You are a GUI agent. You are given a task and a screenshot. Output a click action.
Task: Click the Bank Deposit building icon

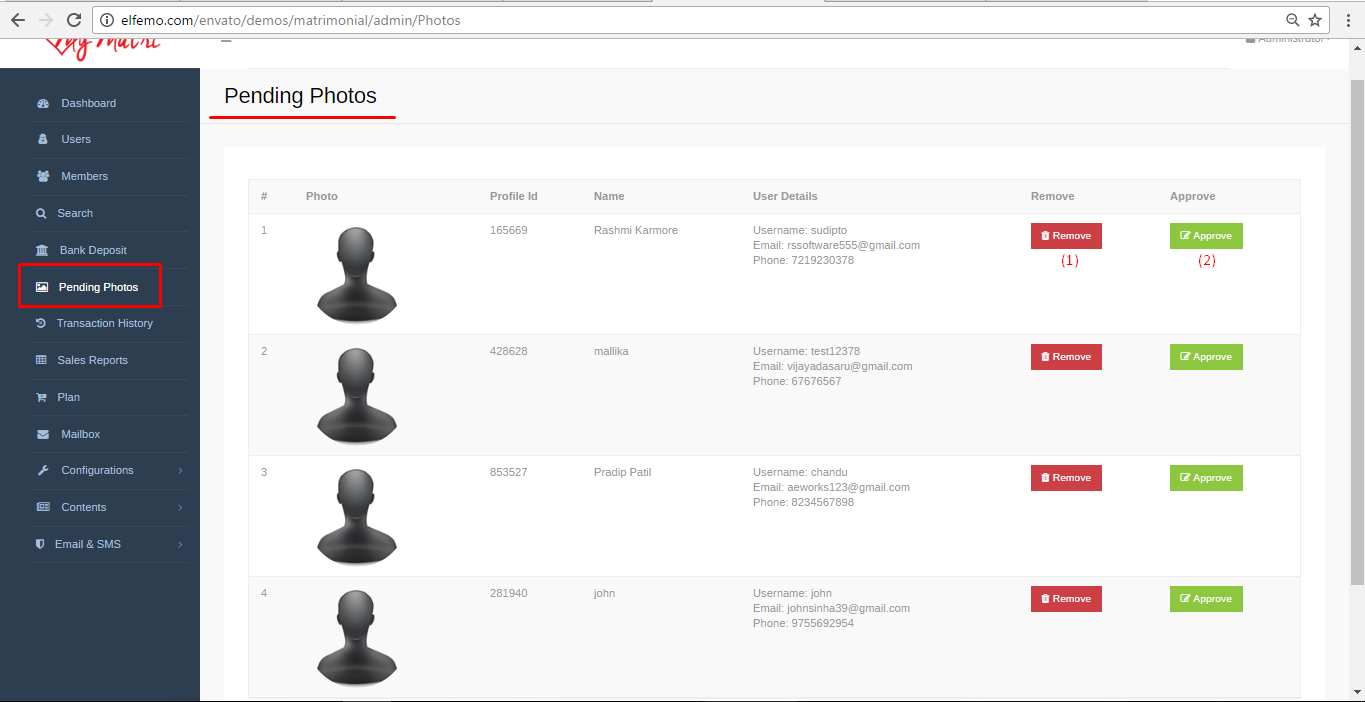42,250
